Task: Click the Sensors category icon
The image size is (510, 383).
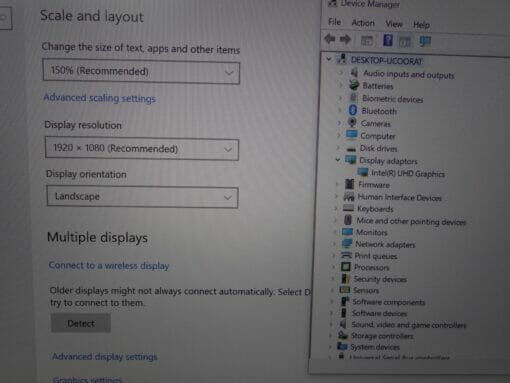Action: (x=345, y=290)
